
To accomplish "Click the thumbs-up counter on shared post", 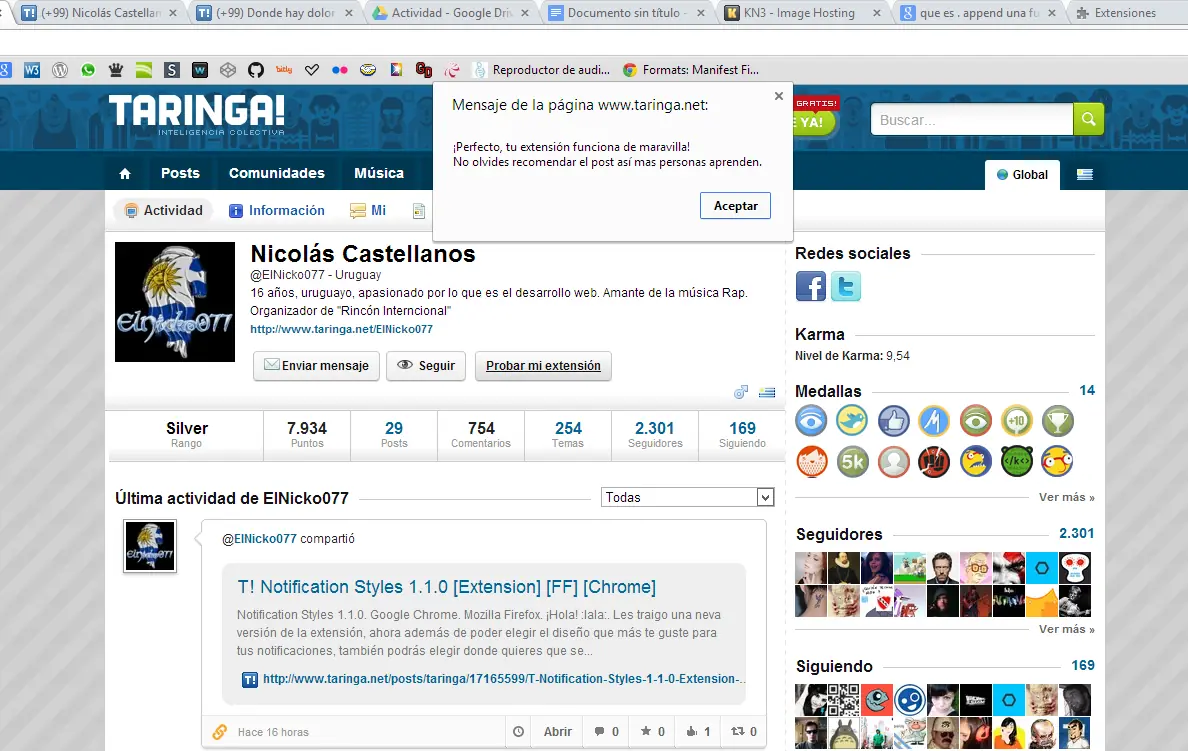I will tap(699, 731).
